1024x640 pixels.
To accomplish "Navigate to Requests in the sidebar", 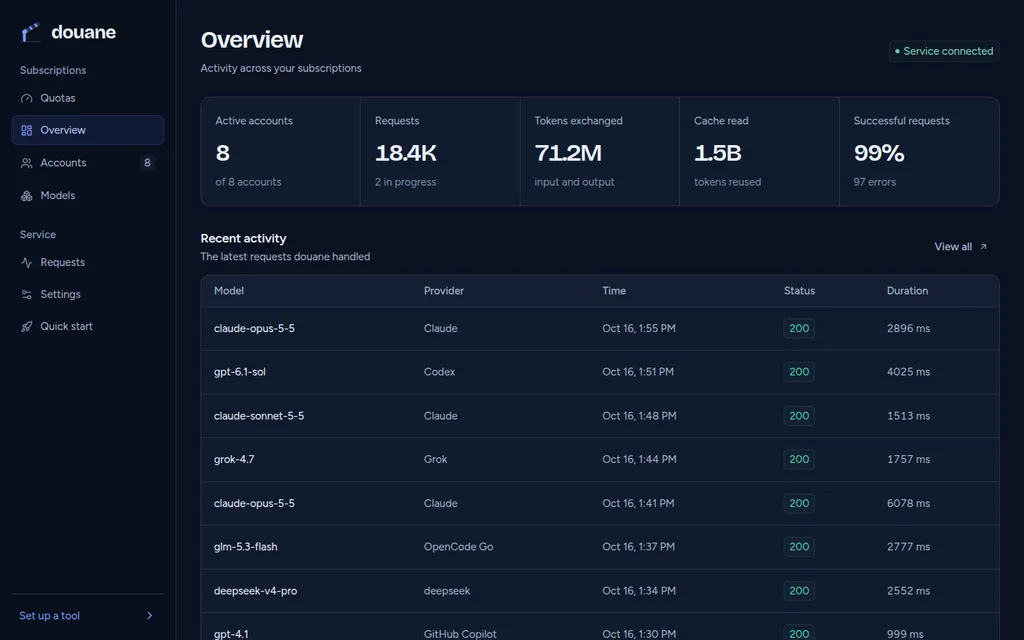I will [88, 262].
